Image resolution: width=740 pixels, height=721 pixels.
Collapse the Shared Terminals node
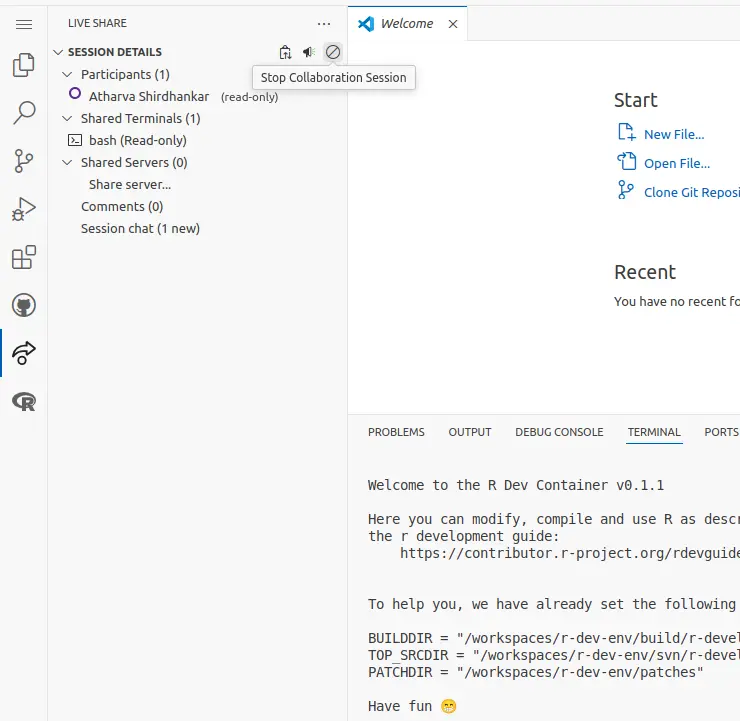68,119
